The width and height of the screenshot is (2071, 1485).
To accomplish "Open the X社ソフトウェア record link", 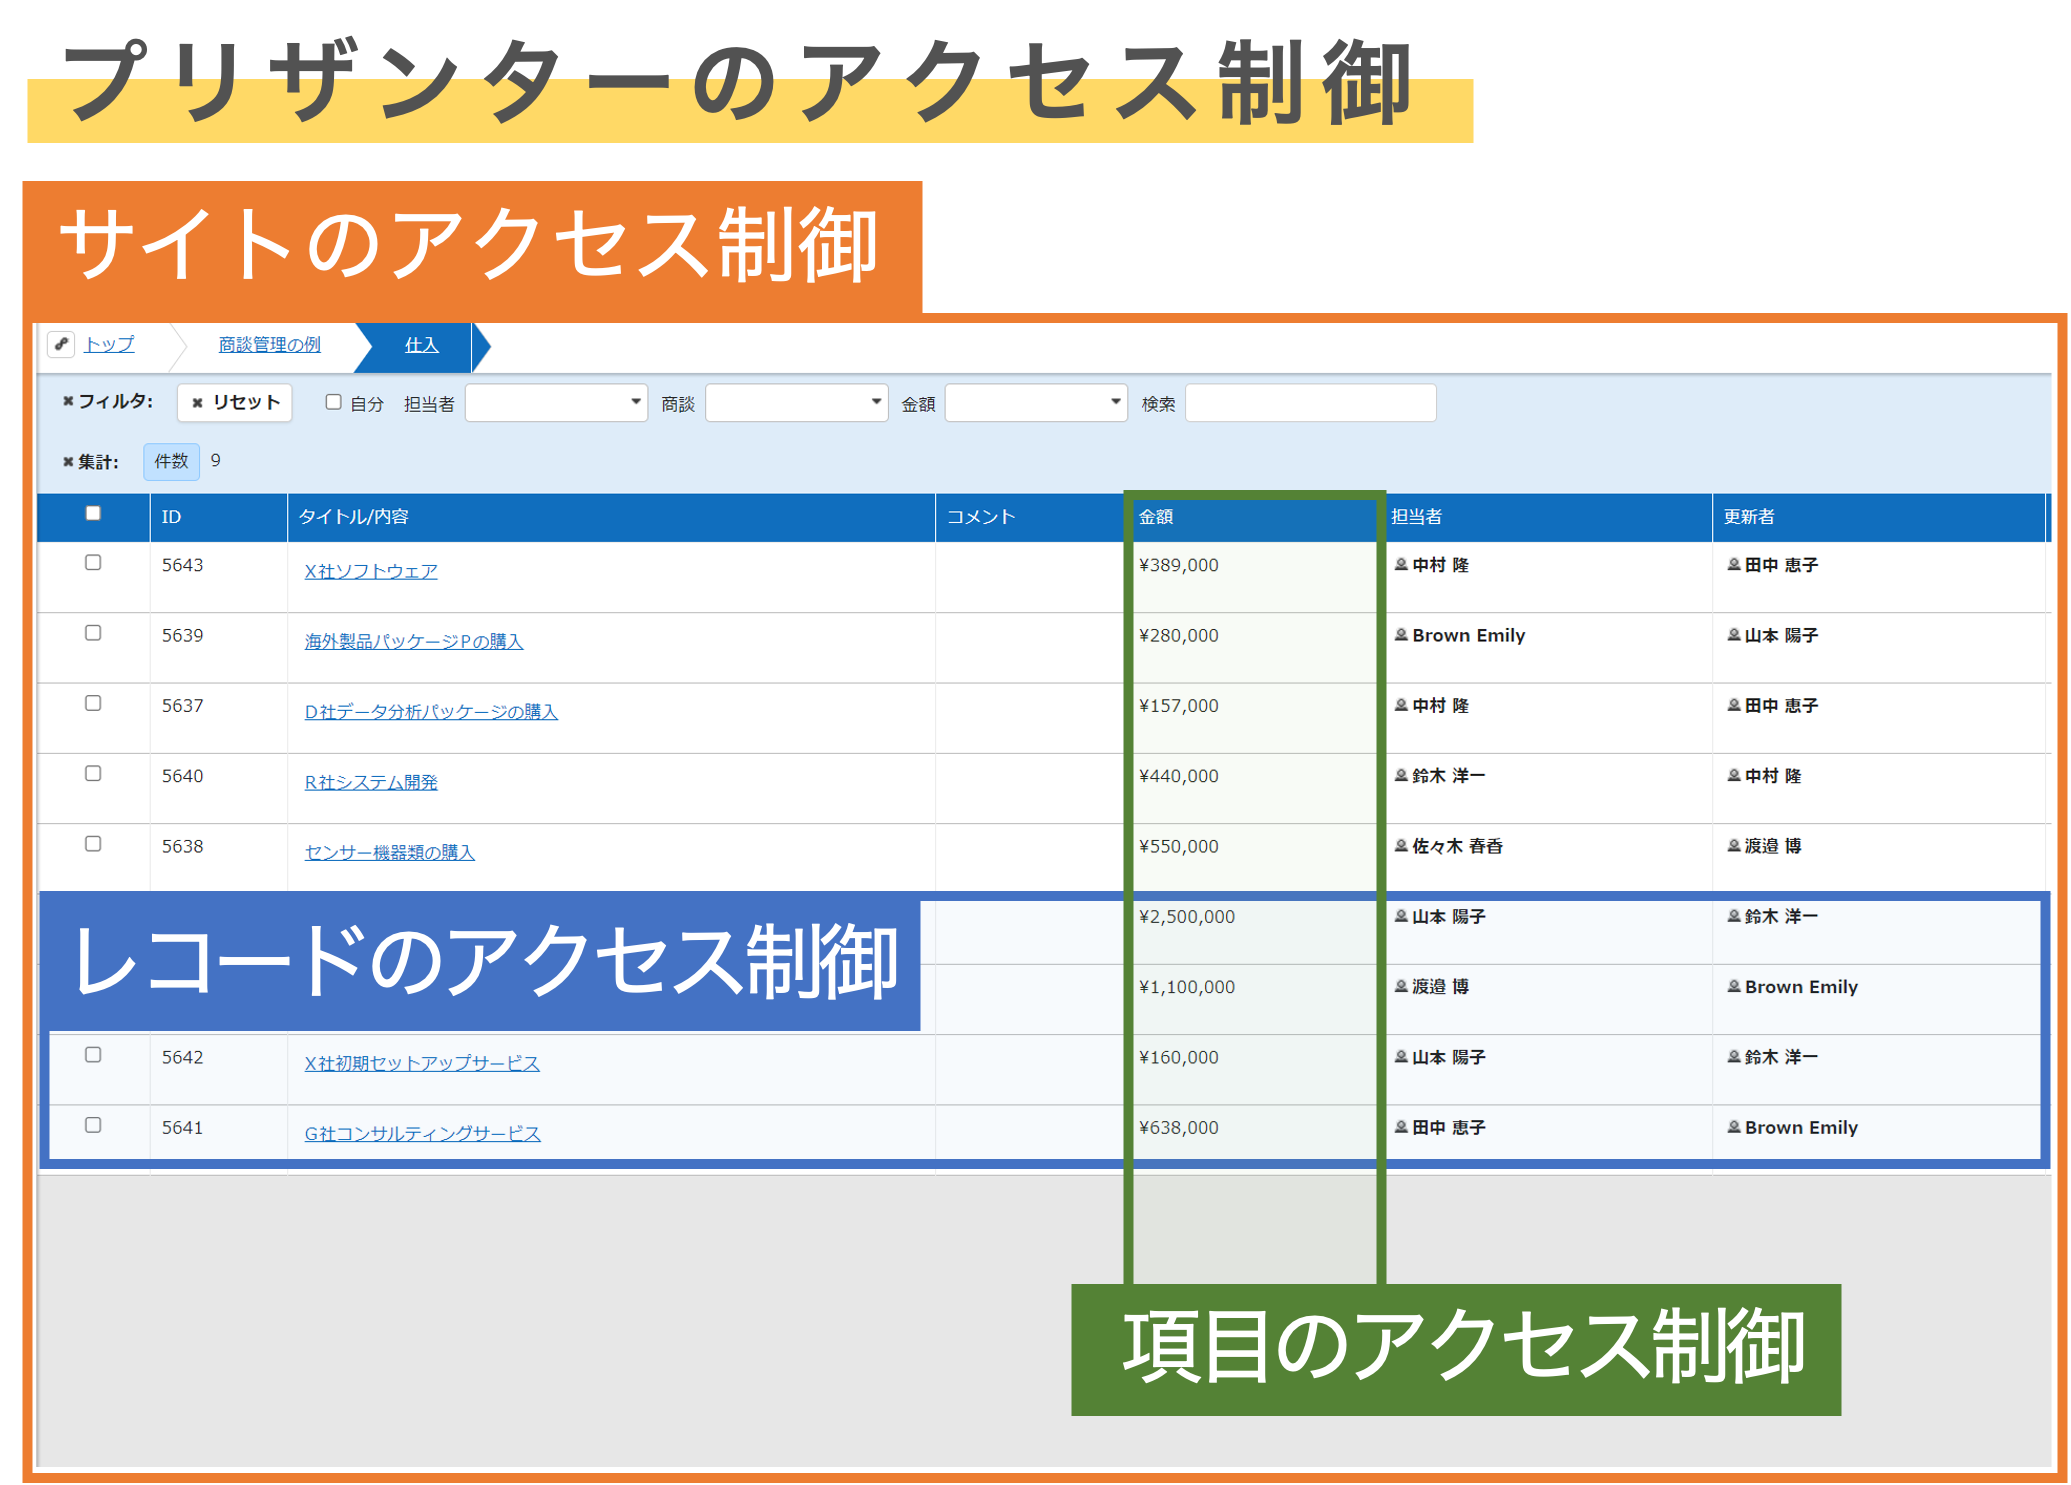I will [x=371, y=571].
